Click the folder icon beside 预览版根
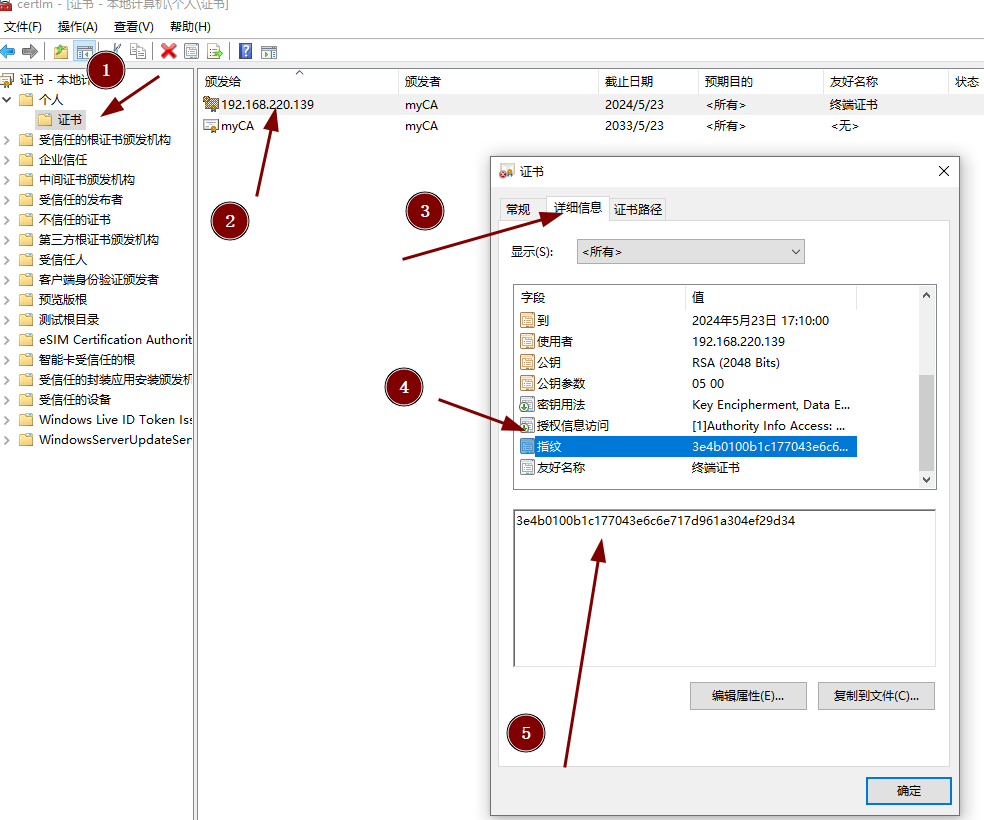 [x=26, y=299]
